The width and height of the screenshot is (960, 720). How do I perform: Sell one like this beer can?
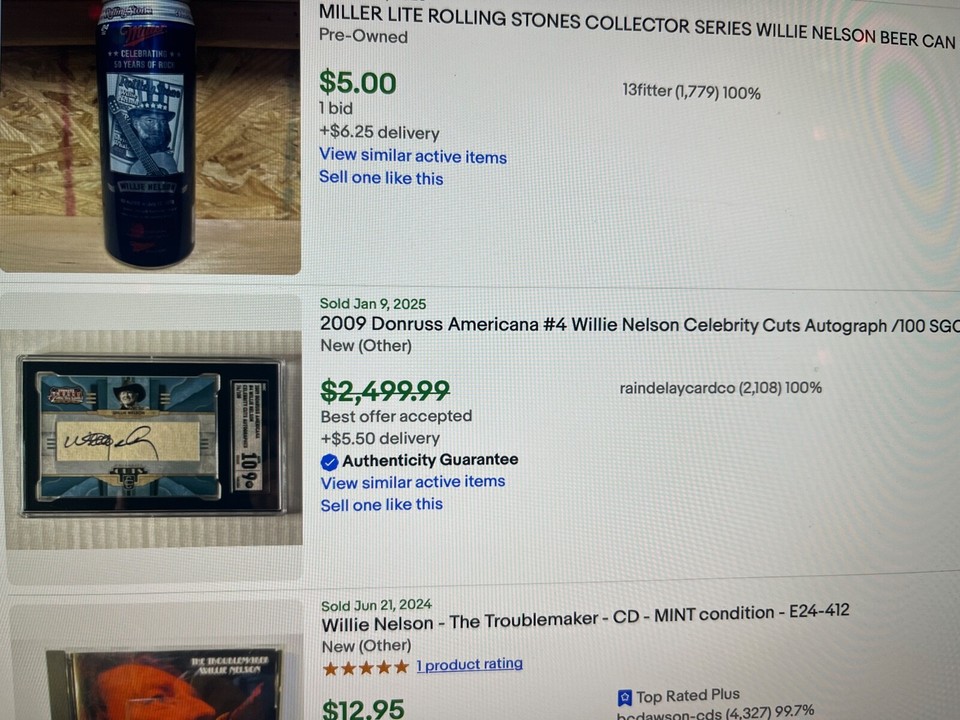tap(381, 178)
